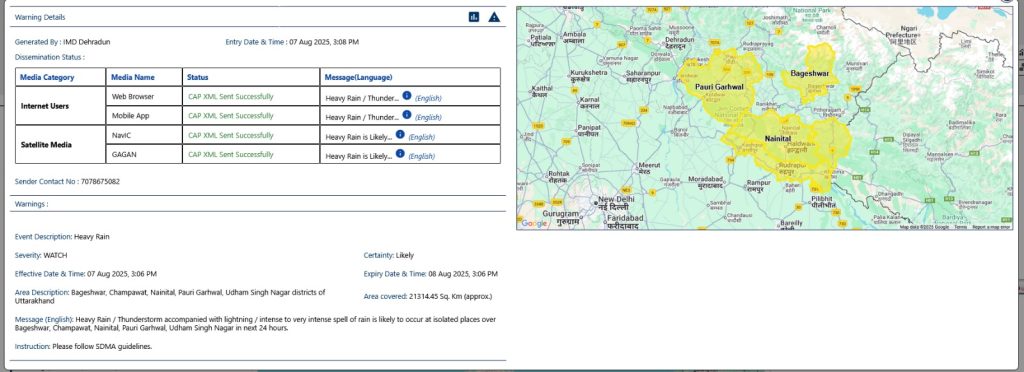Image resolution: width=1024 pixels, height=372 pixels.
Task: Select the Bageshwar yellow region on map
Action: point(810,74)
